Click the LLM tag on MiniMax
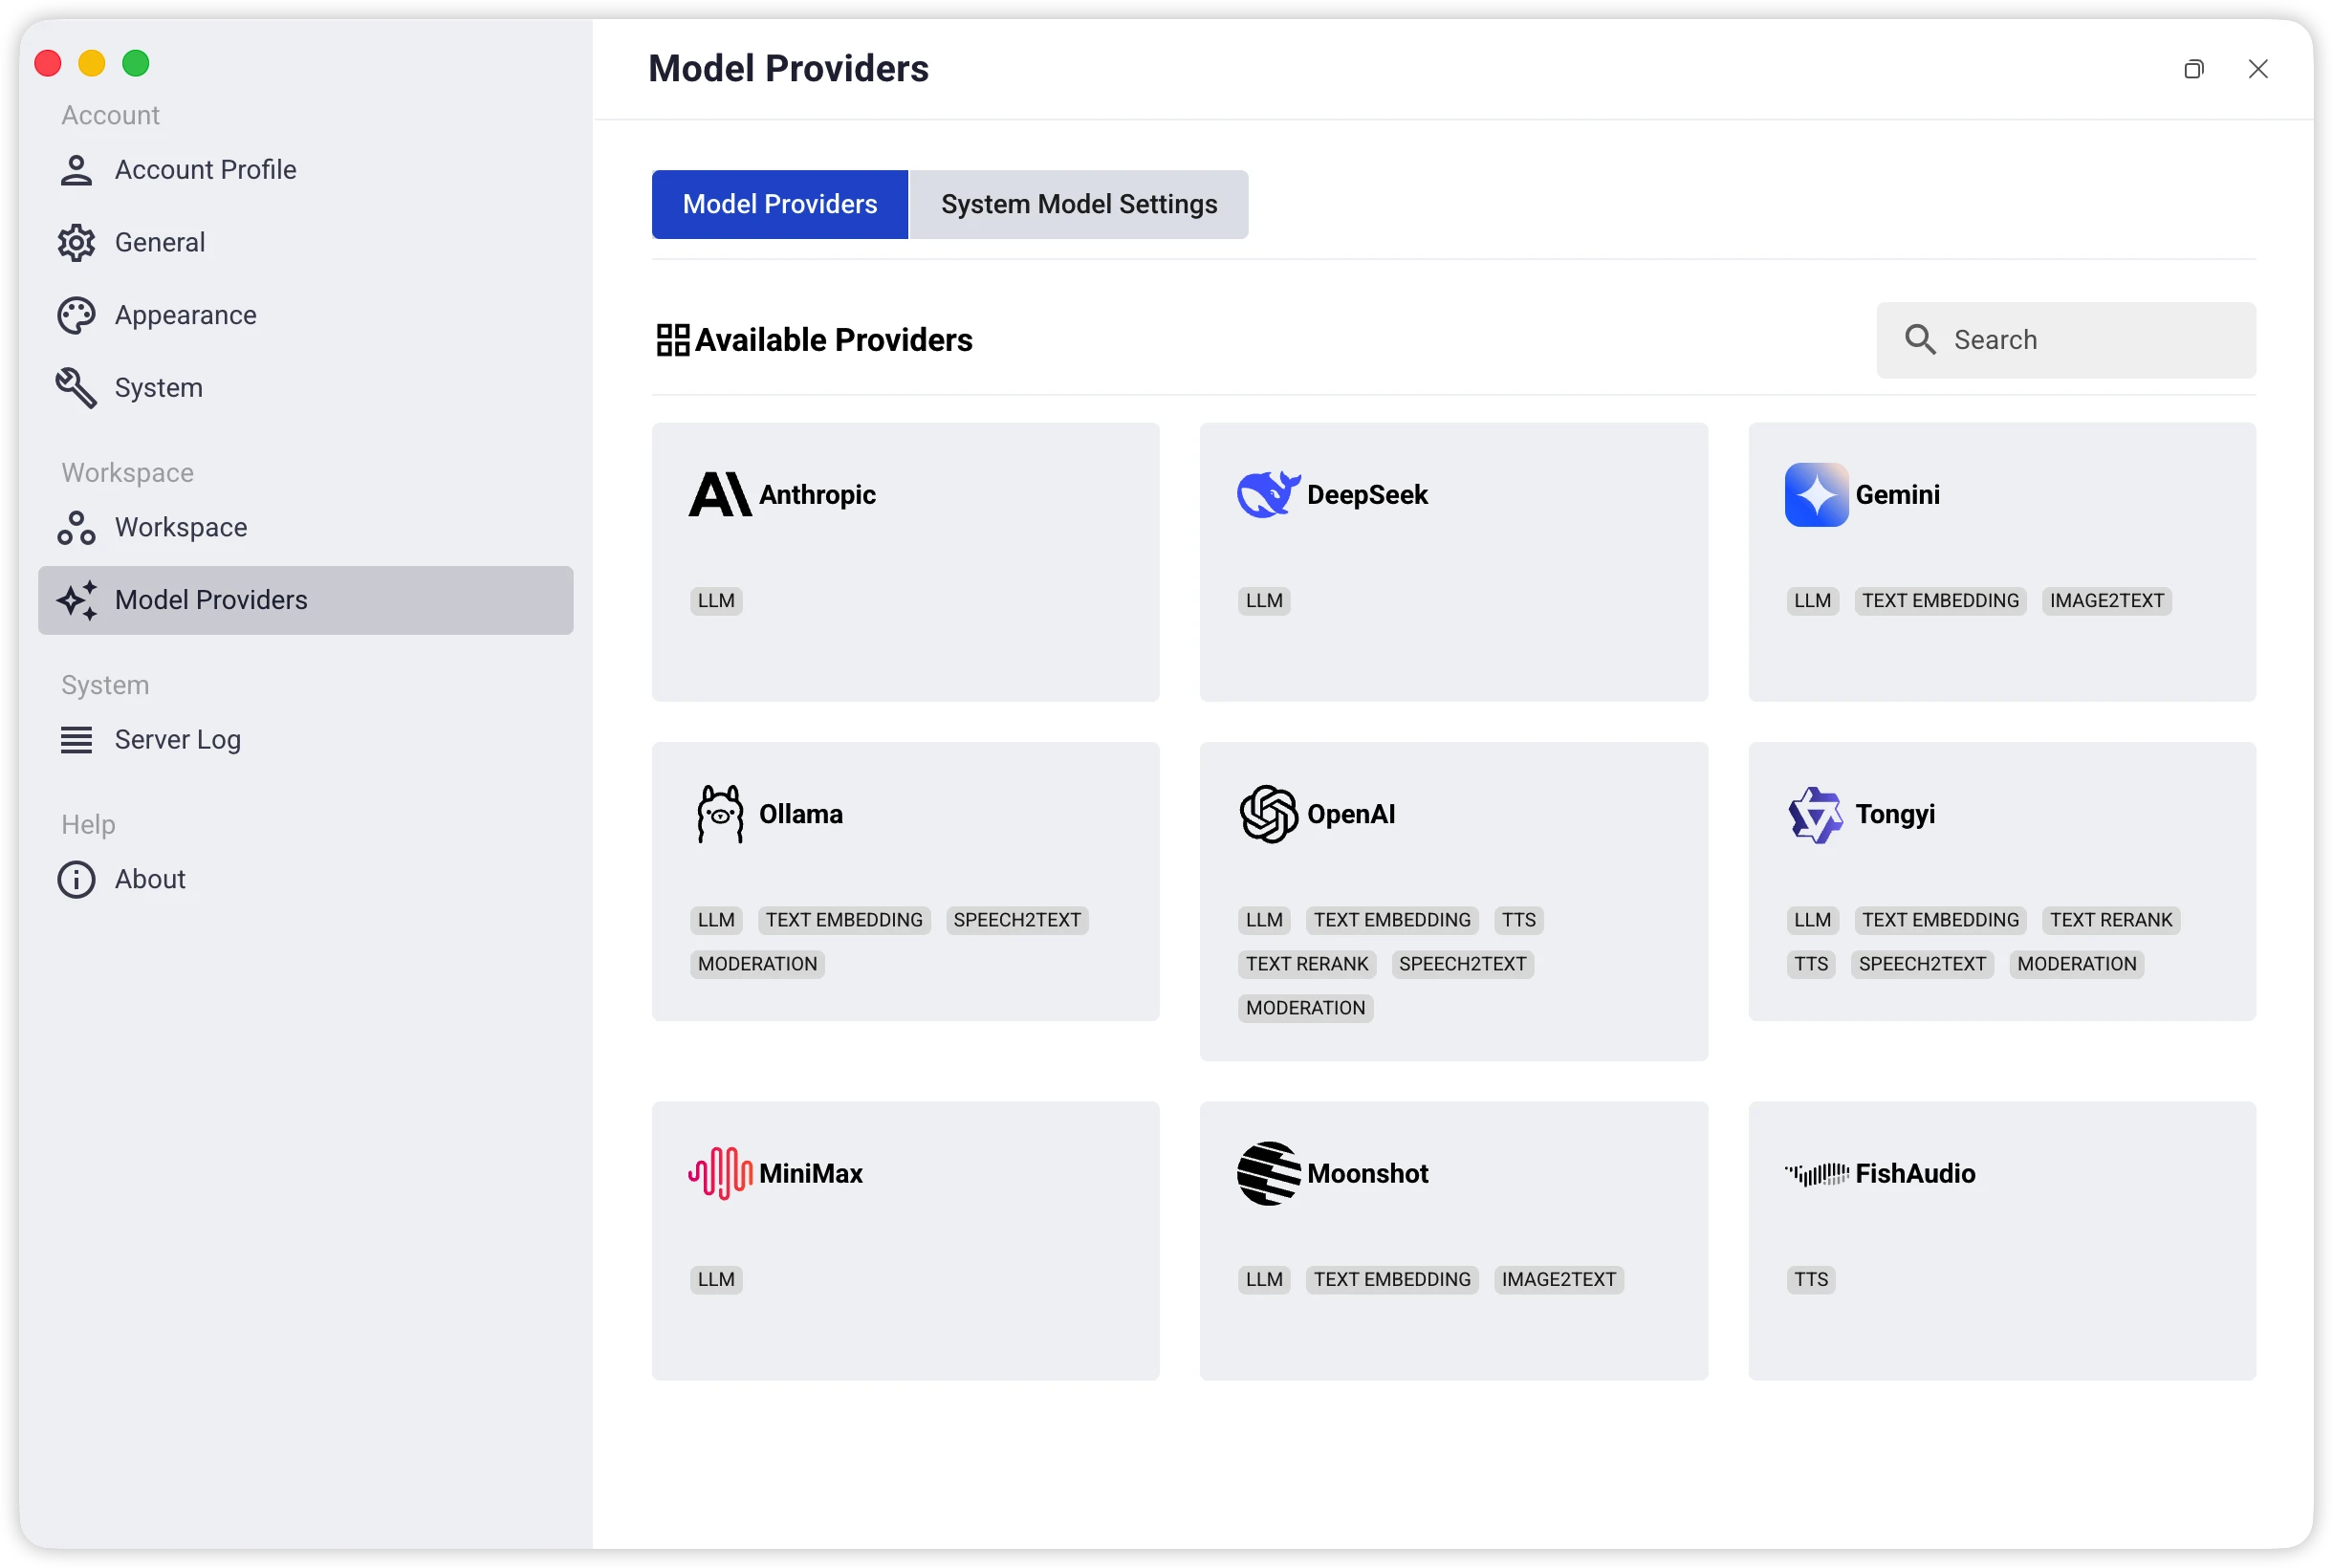 [716, 1280]
